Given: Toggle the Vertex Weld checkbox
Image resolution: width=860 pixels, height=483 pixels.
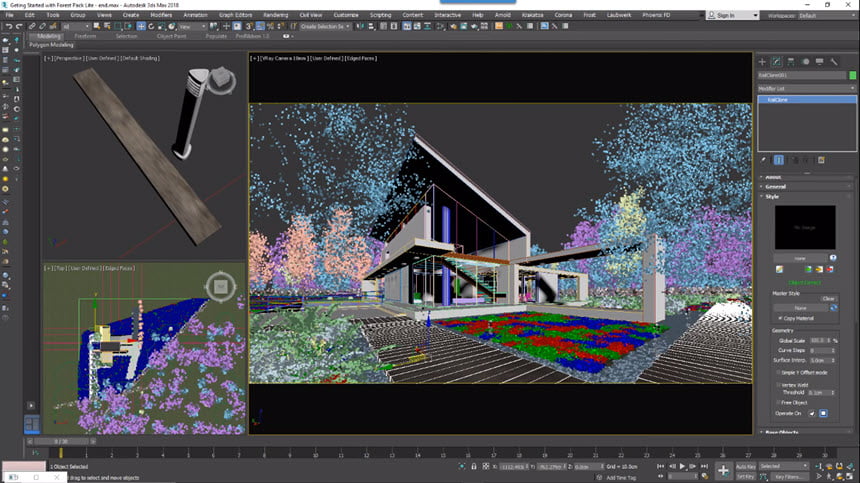Looking at the screenshot, I should click(778, 385).
